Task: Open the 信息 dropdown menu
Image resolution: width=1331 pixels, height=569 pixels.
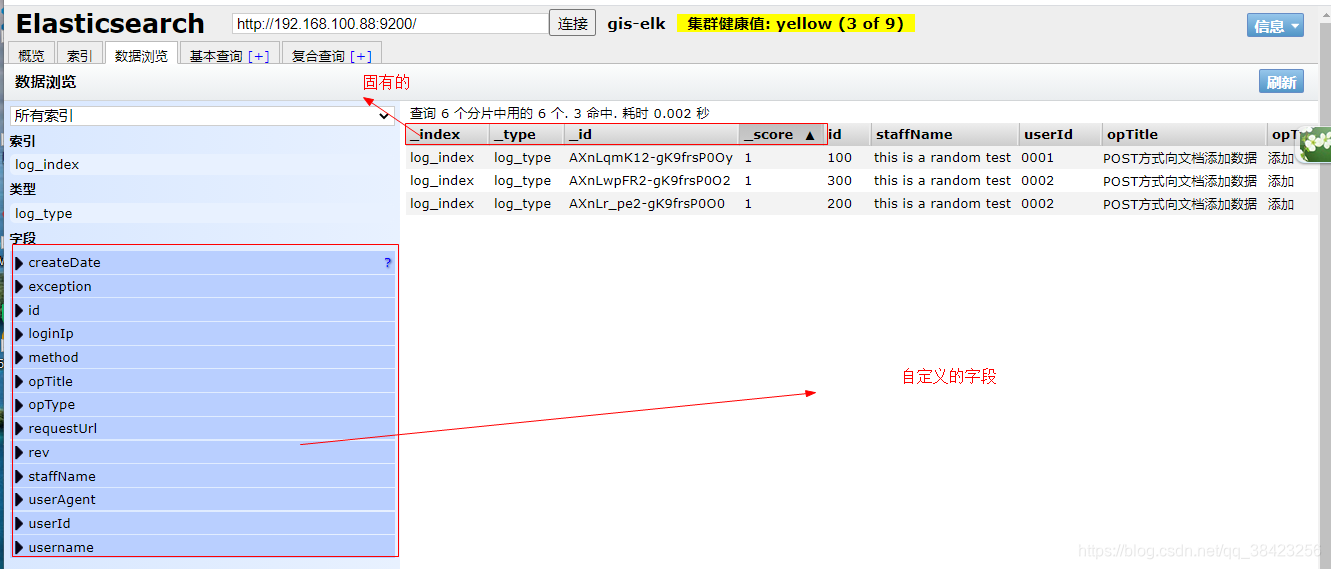Action: pyautogui.click(x=1275, y=26)
